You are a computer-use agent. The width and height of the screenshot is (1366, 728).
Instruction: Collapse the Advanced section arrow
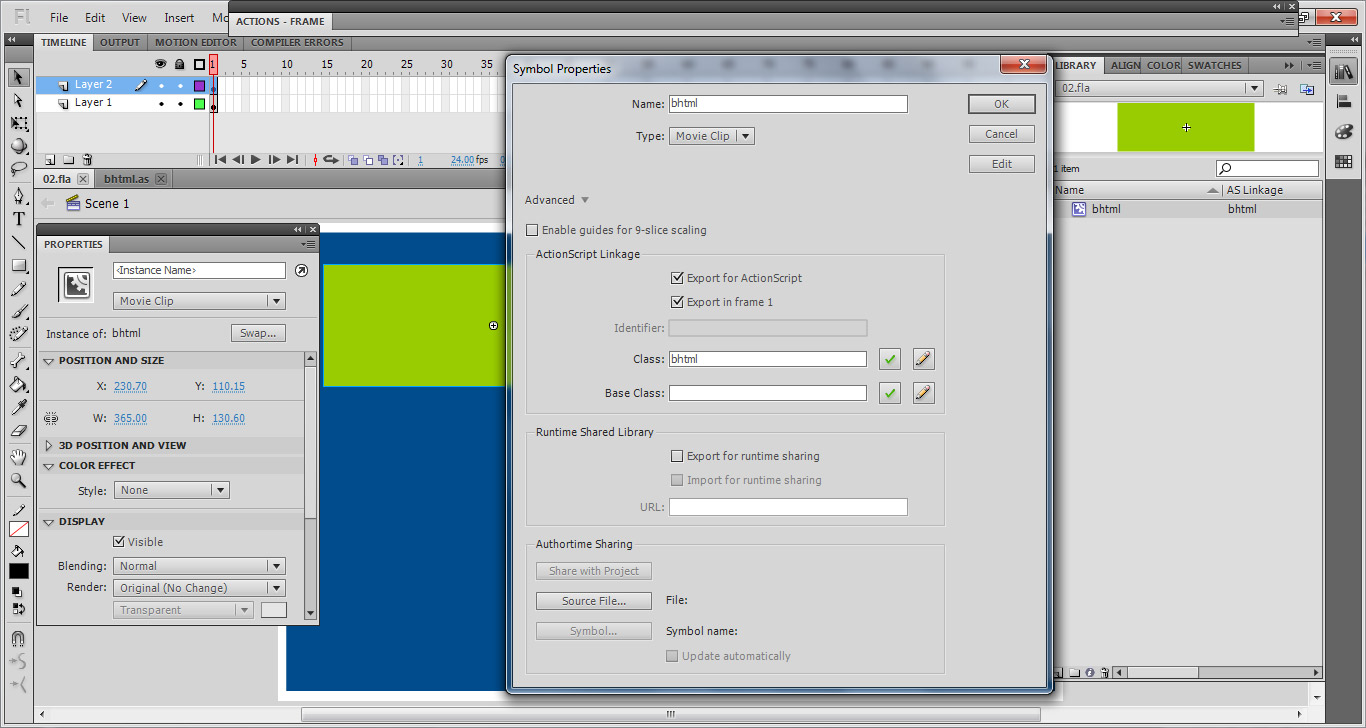585,200
